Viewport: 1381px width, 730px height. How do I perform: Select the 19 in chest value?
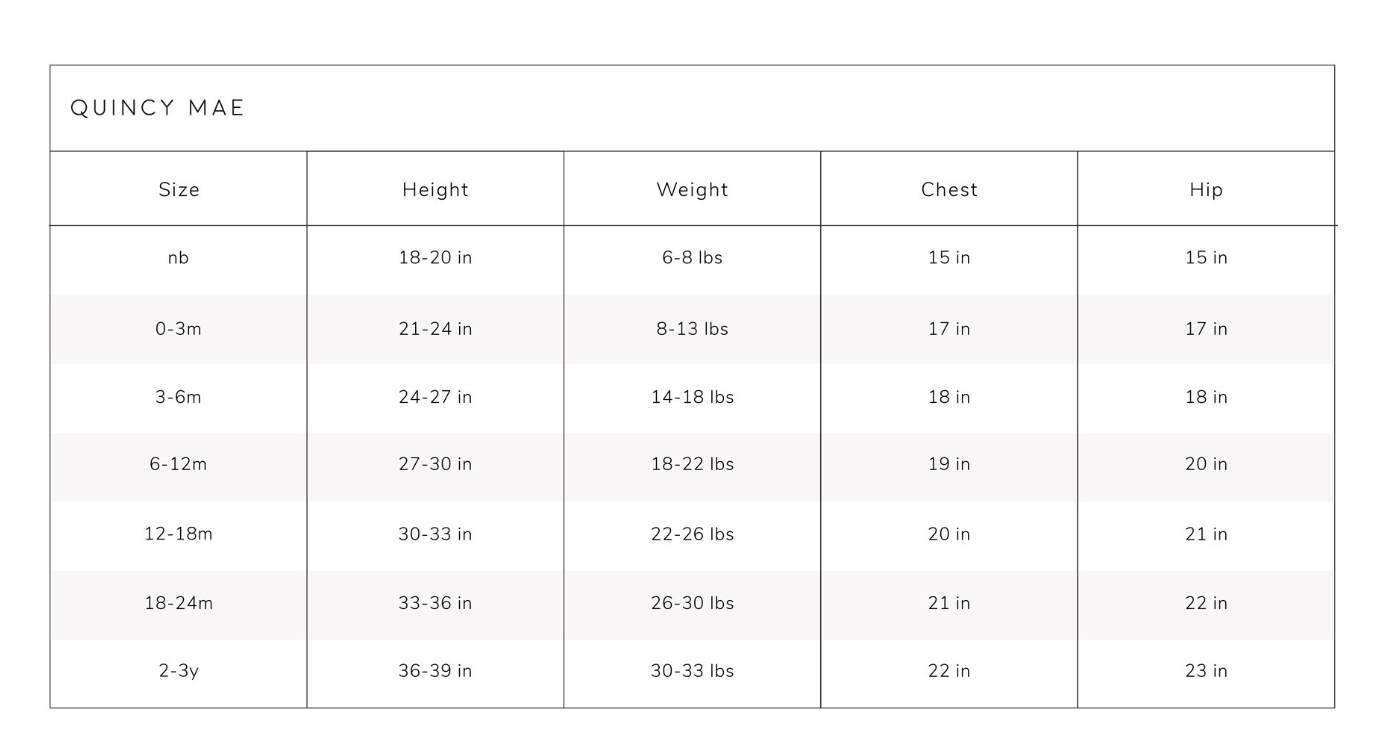click(949, 465)
